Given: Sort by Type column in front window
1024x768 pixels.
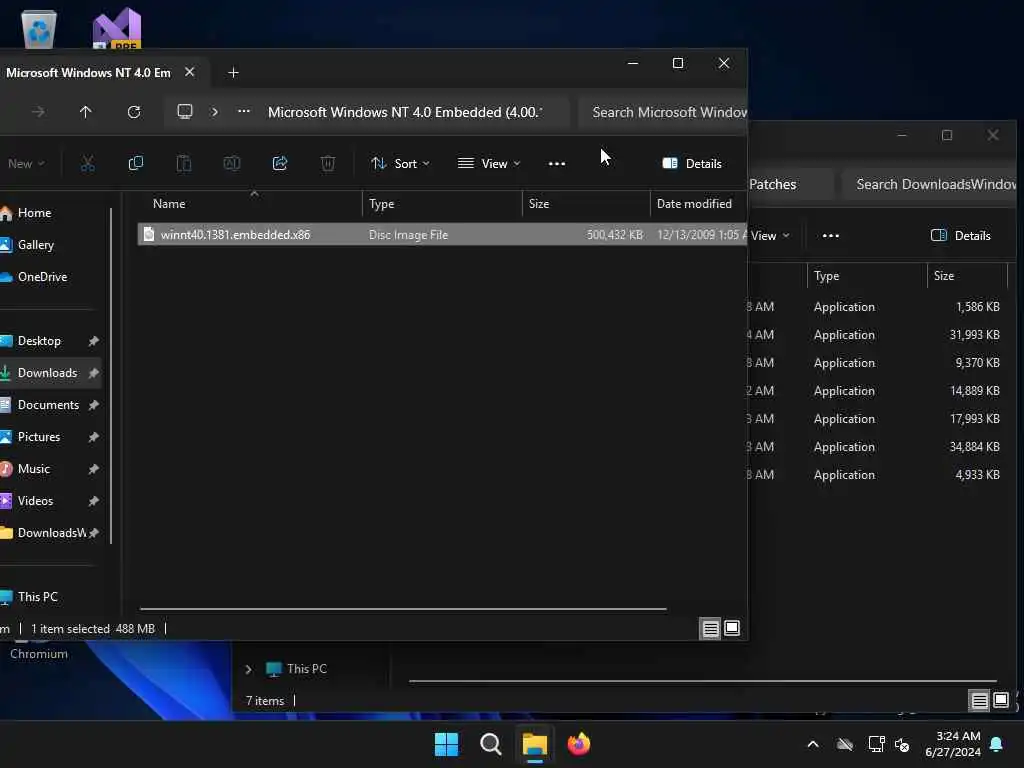Looking at the screenshot, I should pyautogui.click(x=442, y=204).
